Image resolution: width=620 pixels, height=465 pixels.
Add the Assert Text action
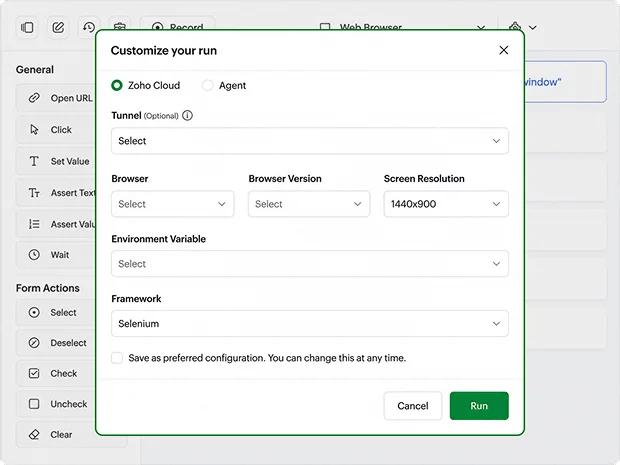pos(55,193)
